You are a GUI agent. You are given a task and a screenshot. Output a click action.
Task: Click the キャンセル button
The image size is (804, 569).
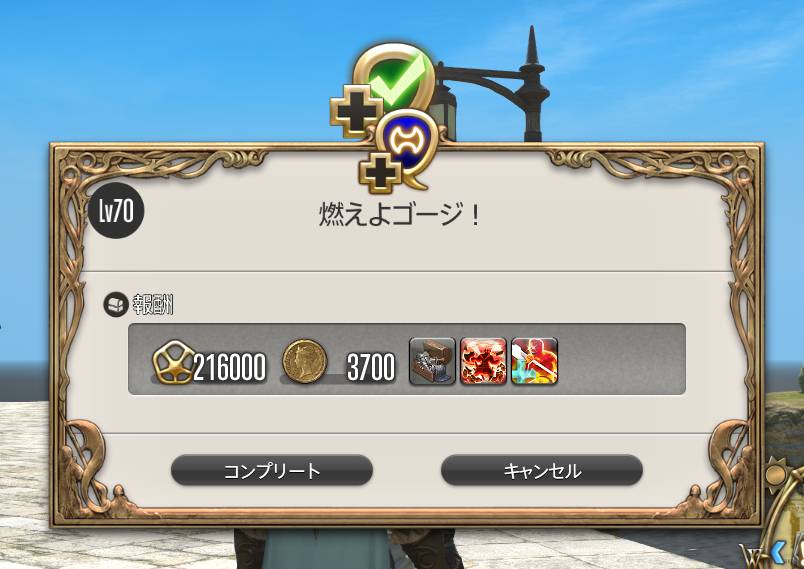541,470
